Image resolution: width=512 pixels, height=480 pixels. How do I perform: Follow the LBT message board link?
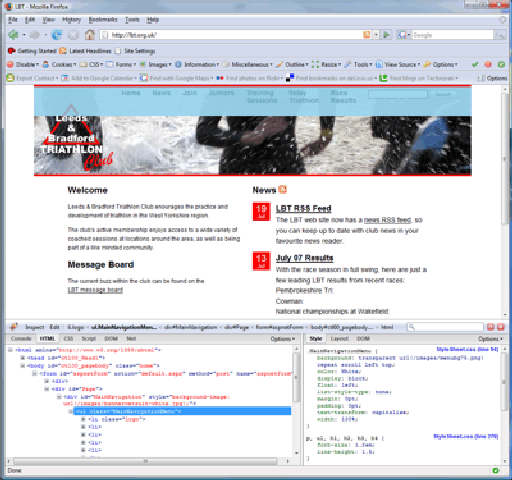(x=95, y=290)
